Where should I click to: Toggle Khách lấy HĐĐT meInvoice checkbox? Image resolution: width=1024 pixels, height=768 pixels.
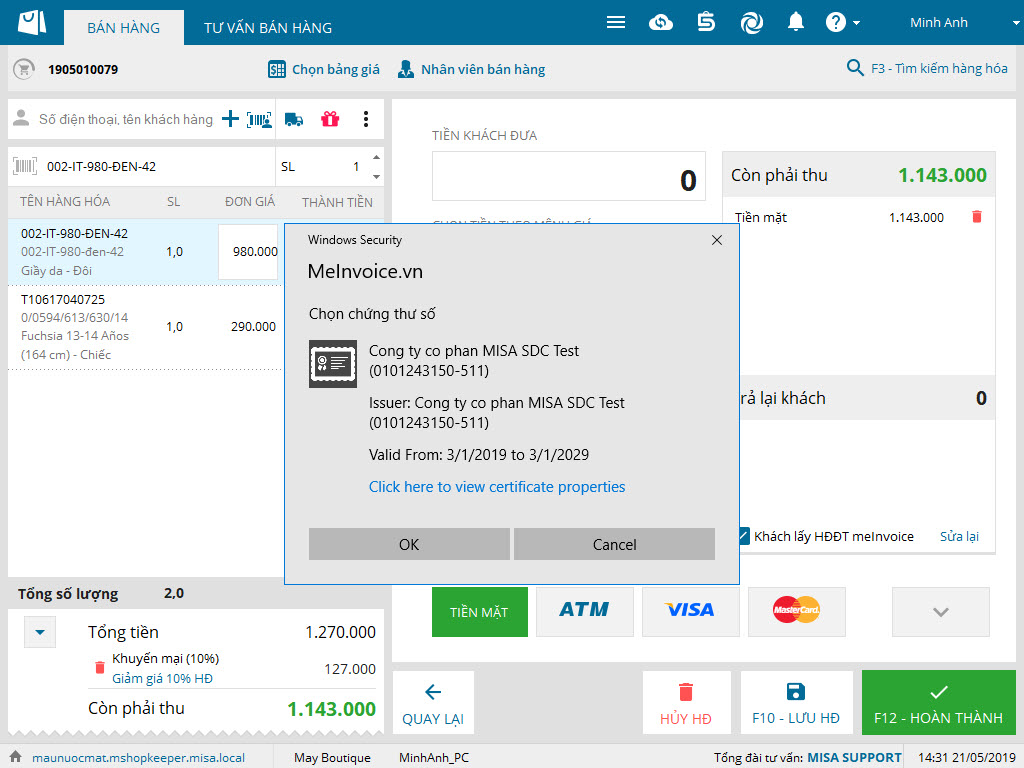coord(744,536)
